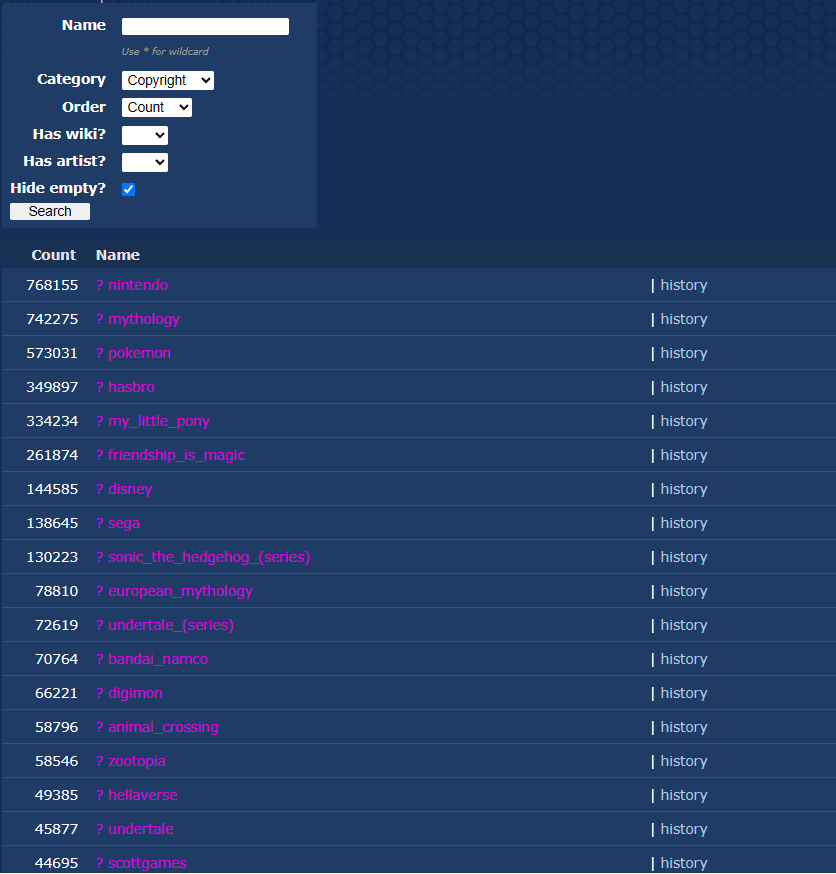This screenshot has height=874, width=836.
Task: View history for the bandai_namco tag
Action: [x=684, y=659]
